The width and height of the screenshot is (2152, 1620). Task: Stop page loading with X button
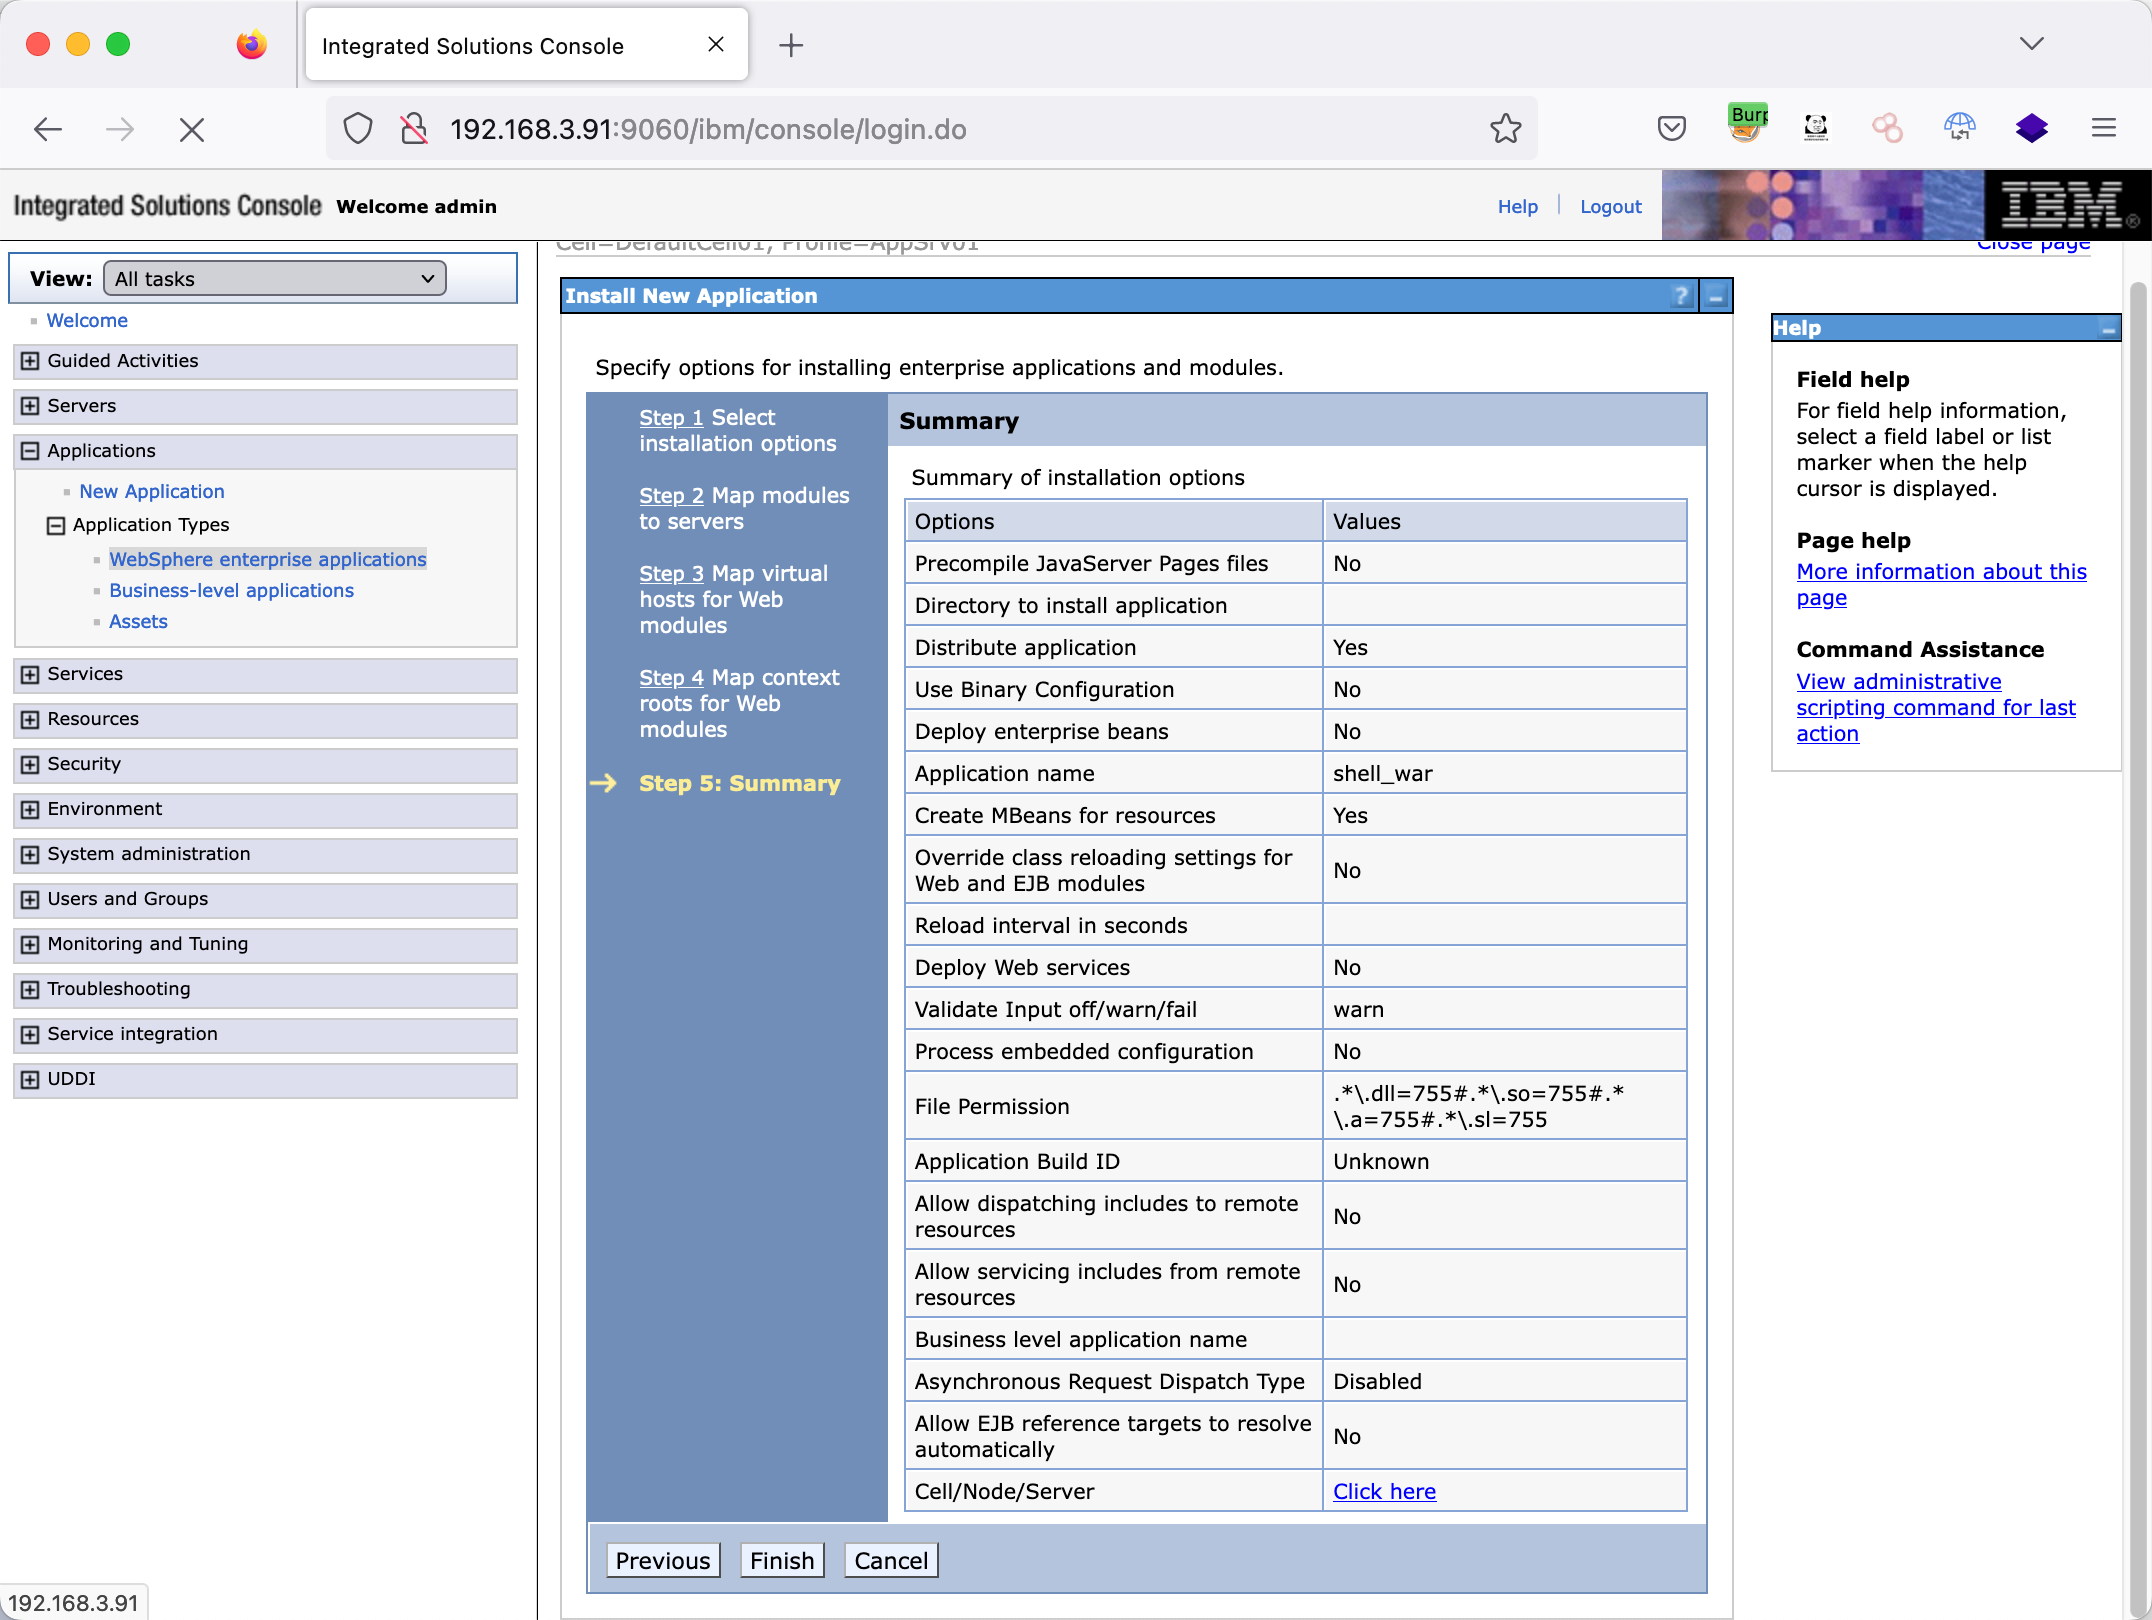(192, 130)
